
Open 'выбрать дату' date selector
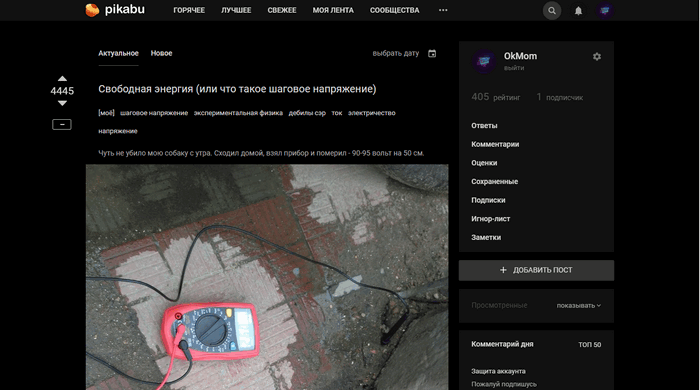pyautogui.click(x=396, y=54)
